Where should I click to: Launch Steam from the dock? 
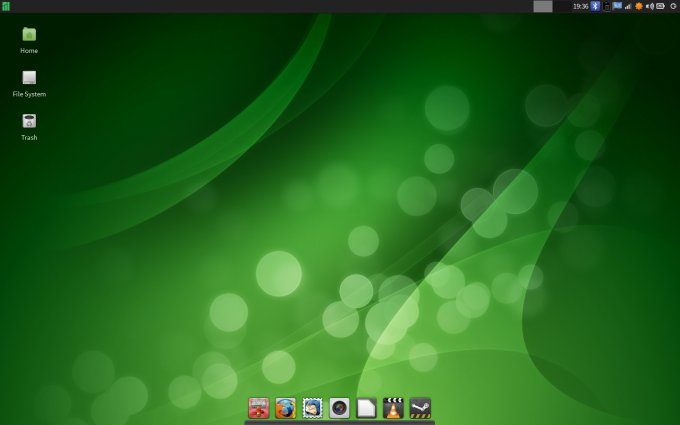pos(421,408)
